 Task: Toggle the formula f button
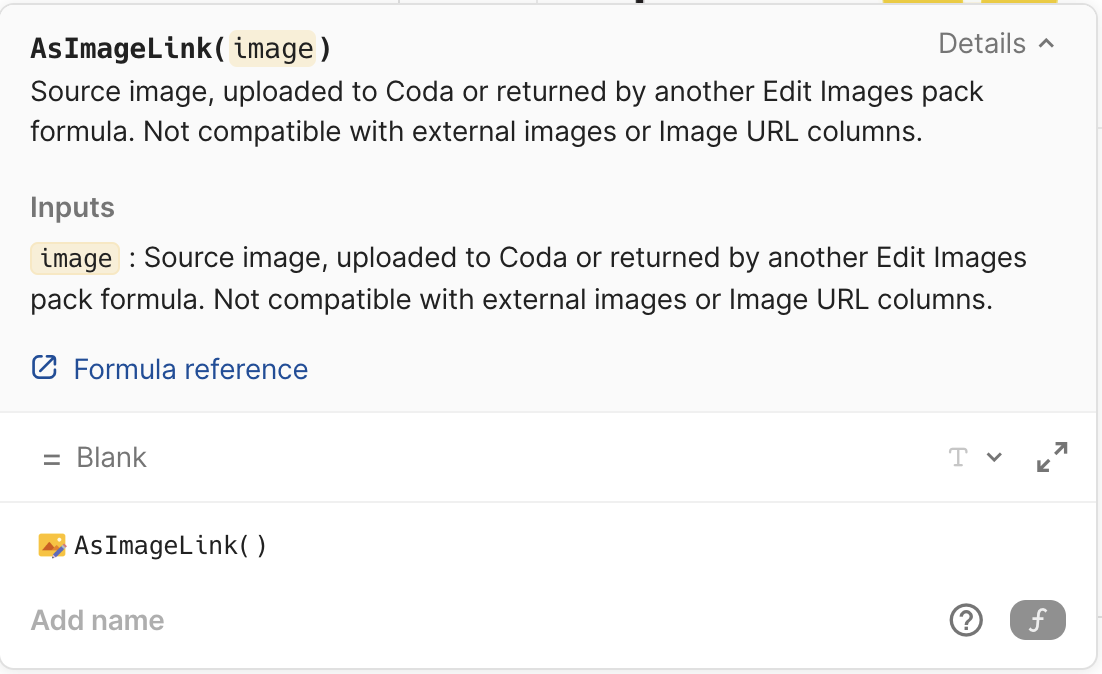click(x=1038, y=620)
